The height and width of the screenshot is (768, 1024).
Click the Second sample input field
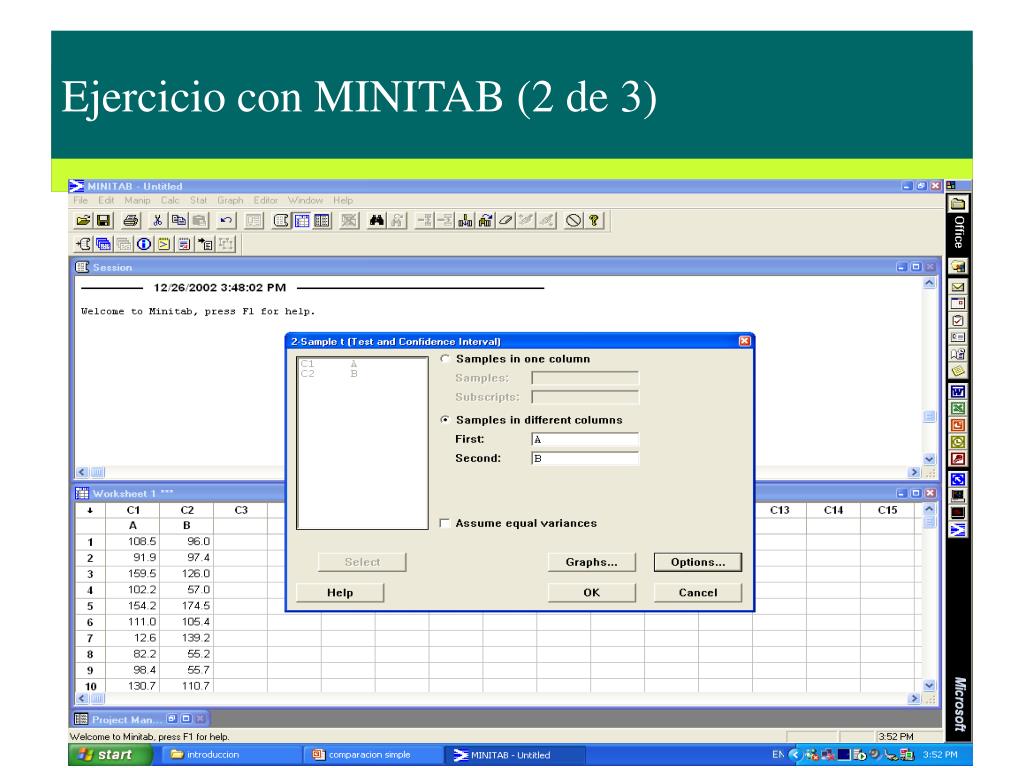585,458
